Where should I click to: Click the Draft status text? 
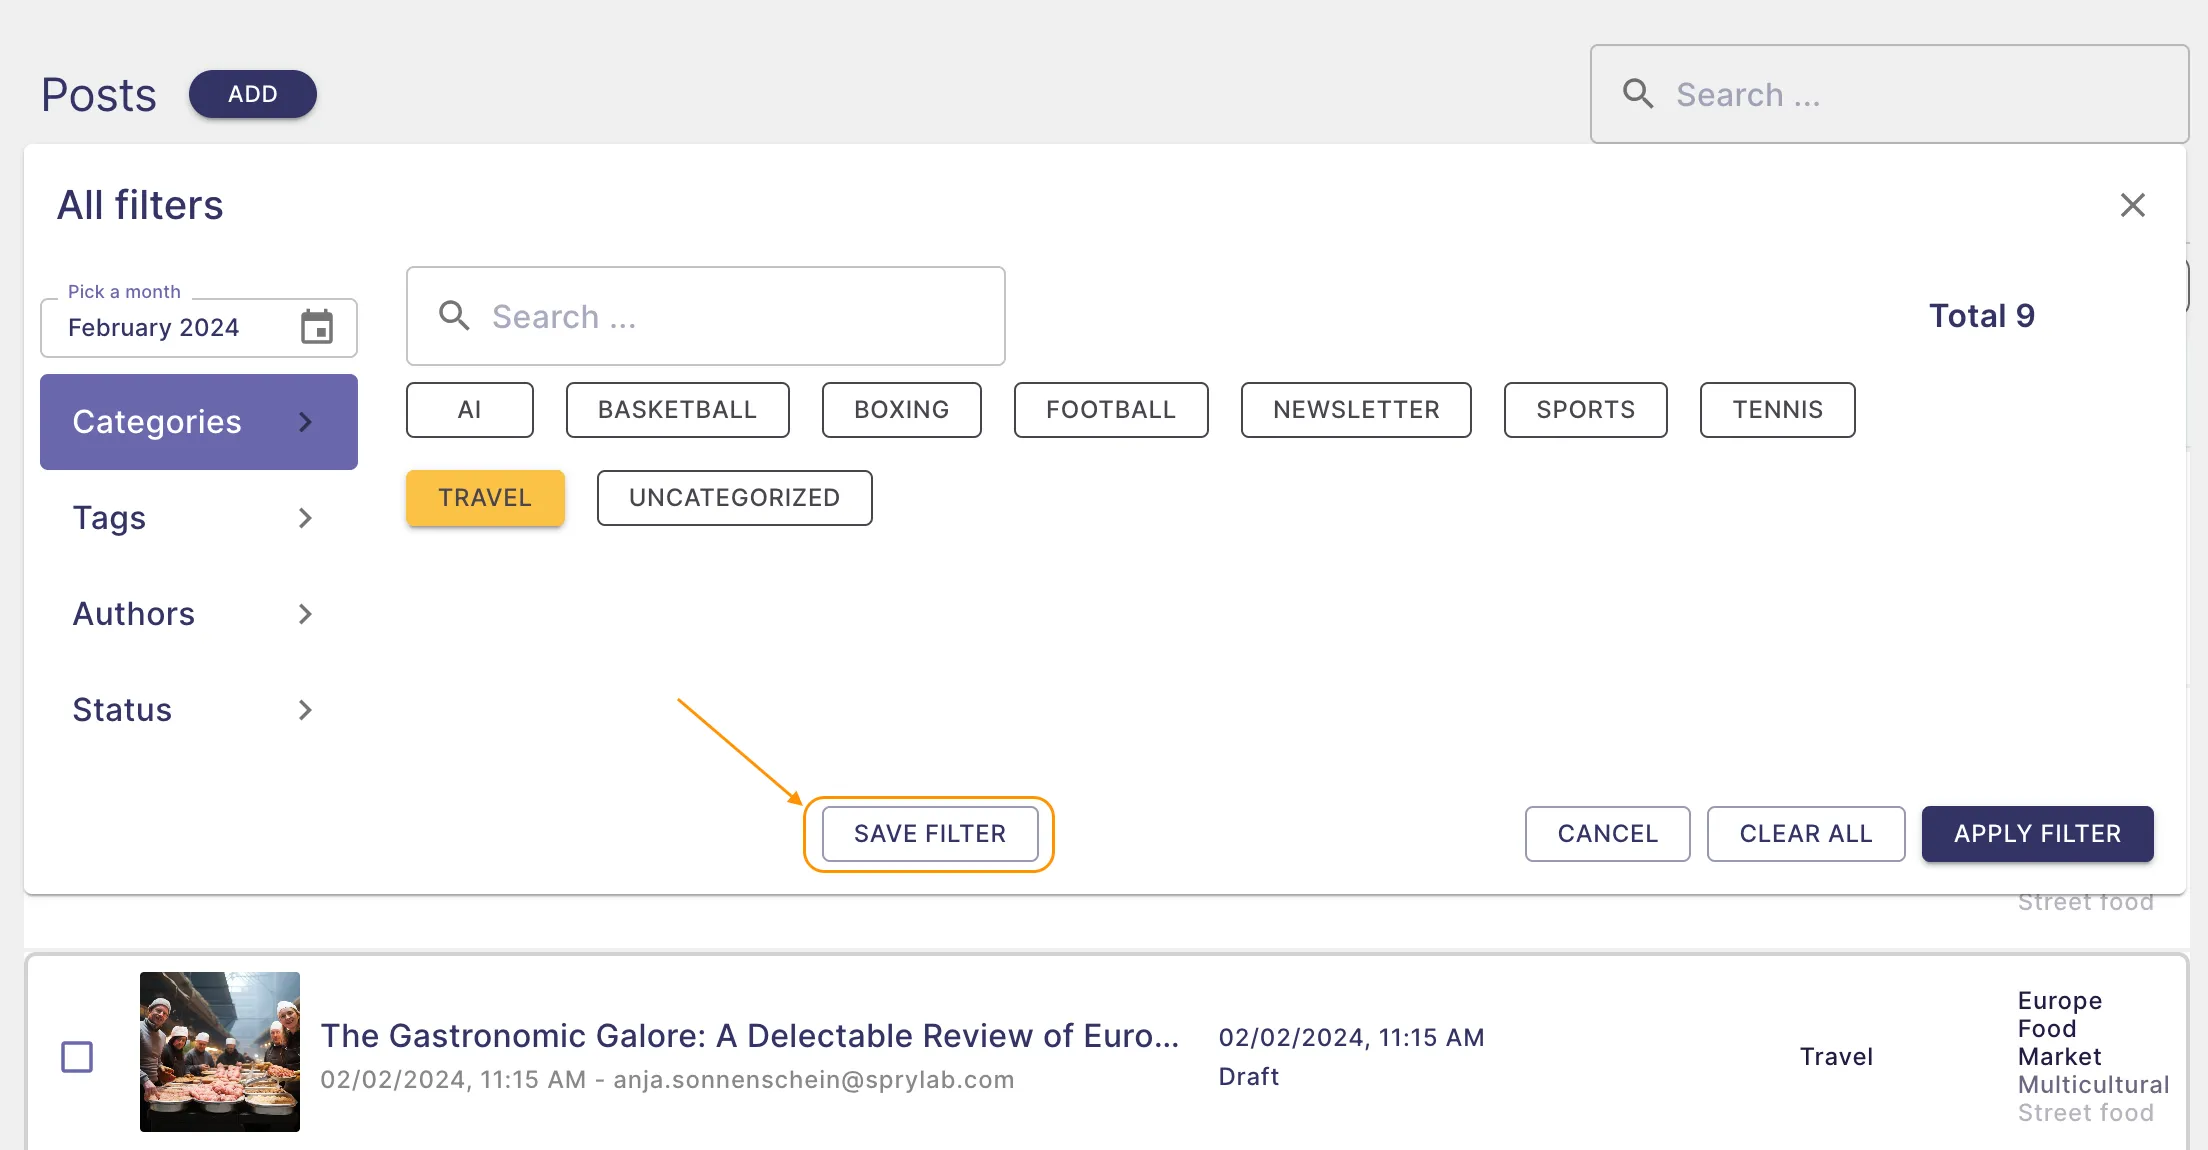pyautogui.click(x=1249, y=1076)
